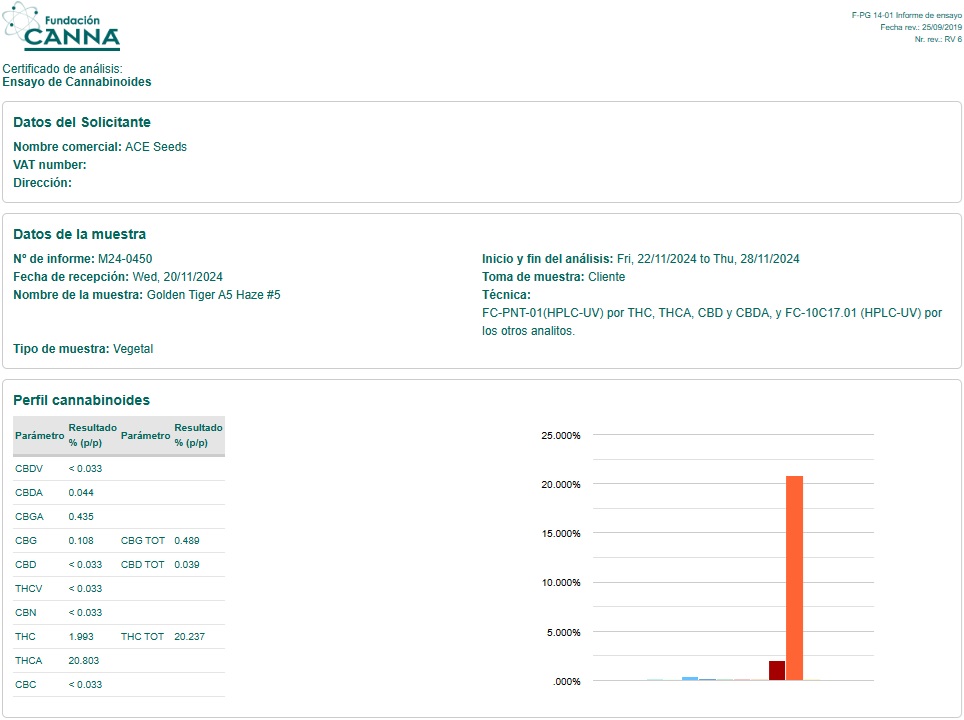Click the CBDV row label
964x720 pixels.
coord(29,469)
